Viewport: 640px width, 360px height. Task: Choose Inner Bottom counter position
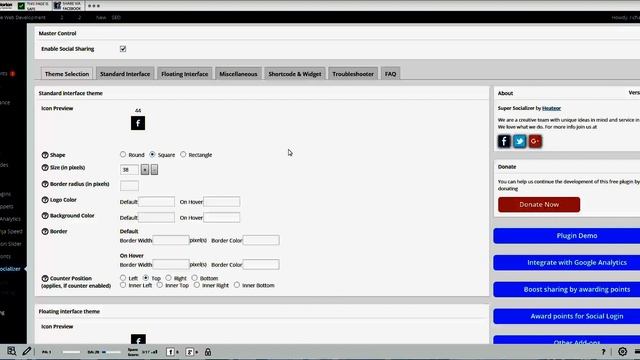[237, 285]
